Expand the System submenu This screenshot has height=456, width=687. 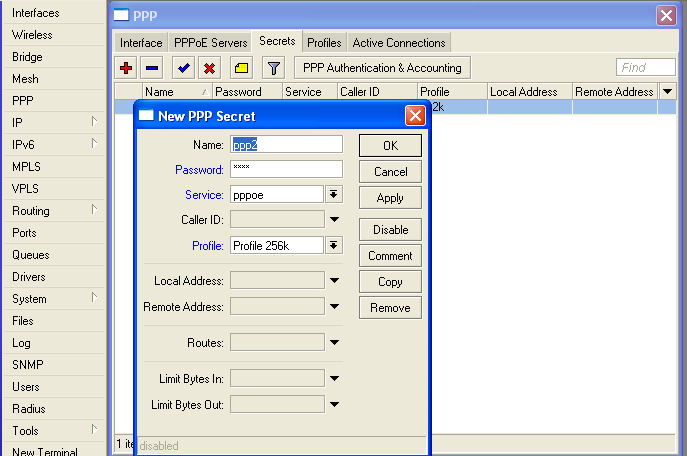coord(94,297)
